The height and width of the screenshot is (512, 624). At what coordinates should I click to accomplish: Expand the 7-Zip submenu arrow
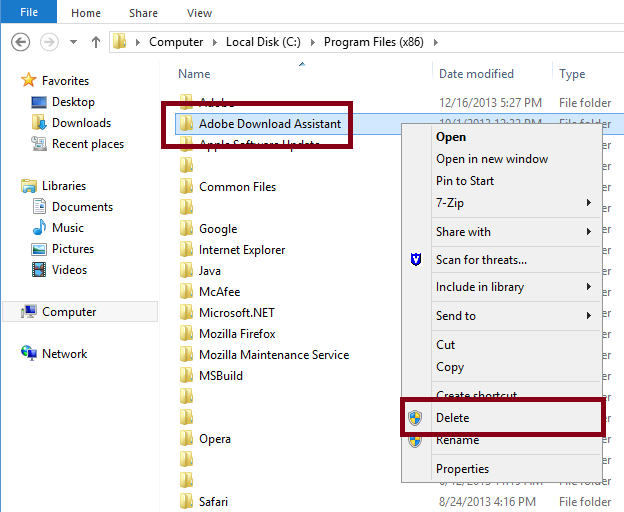point(589,202)
